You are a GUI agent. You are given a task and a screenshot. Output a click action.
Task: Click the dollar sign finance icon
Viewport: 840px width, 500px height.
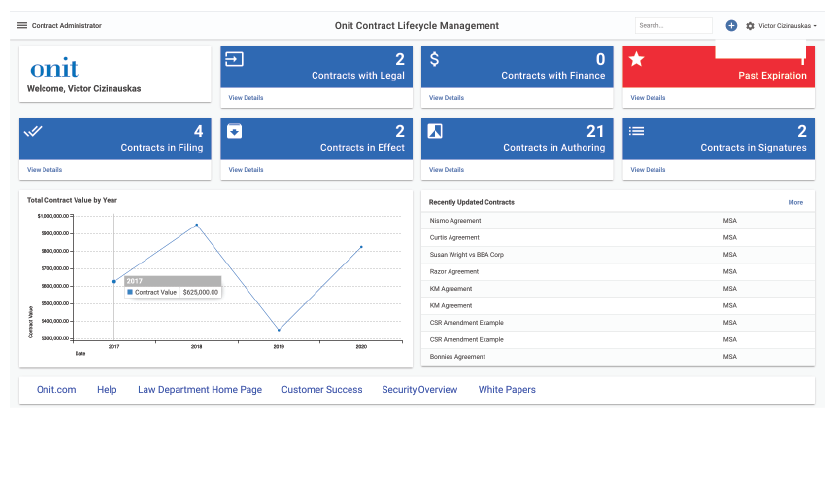tap(434, 59)
